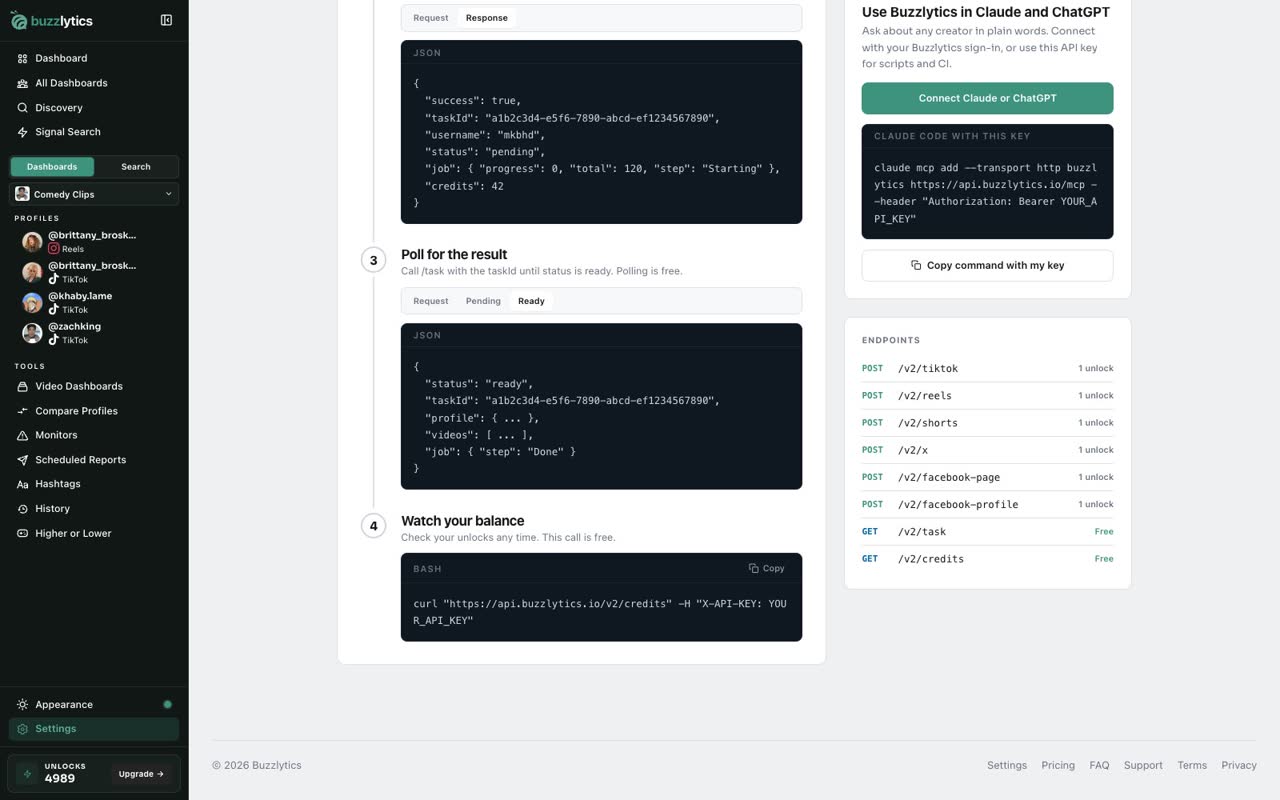Click Connect Claude or ChatGPT button
Image resolution: width=1280 pixels, height=800 pixels.
(987, 98)
